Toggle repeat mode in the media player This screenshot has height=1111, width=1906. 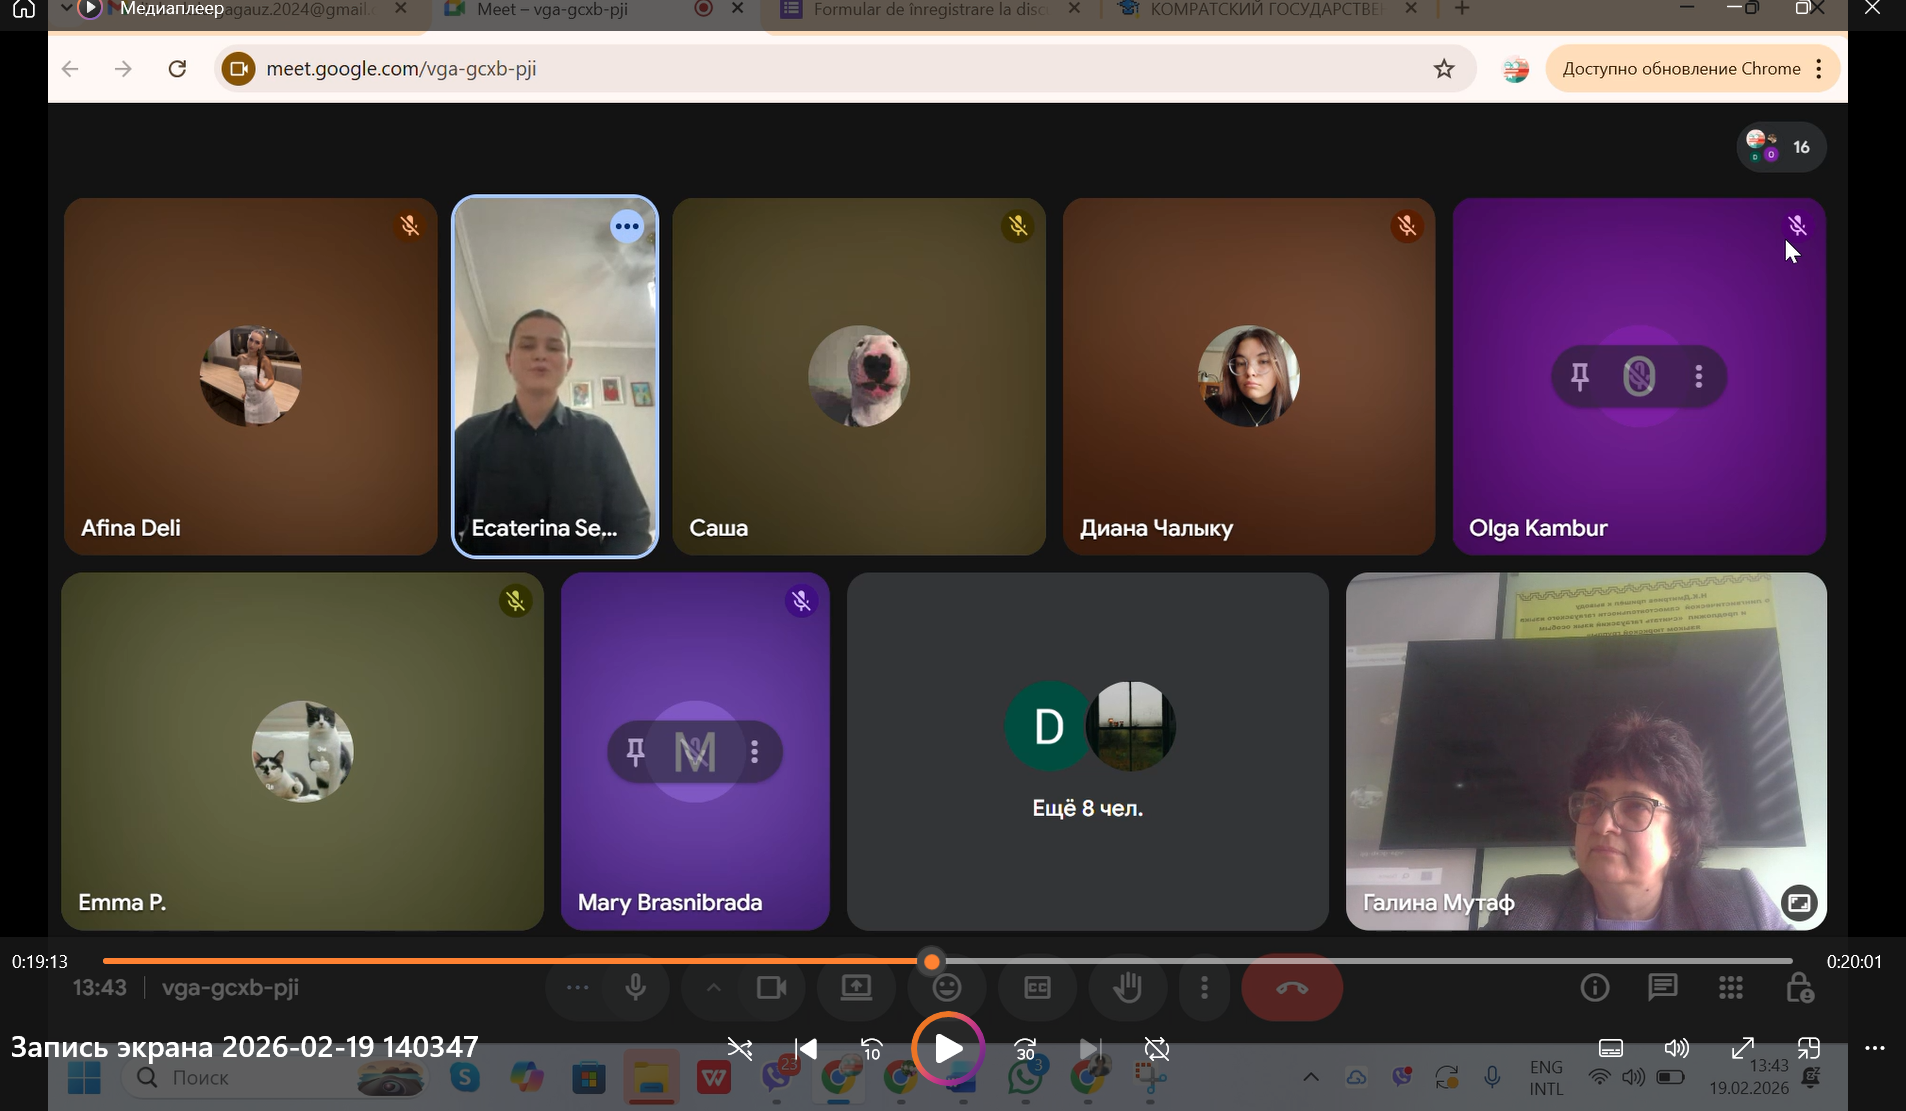(1157, 1049)
